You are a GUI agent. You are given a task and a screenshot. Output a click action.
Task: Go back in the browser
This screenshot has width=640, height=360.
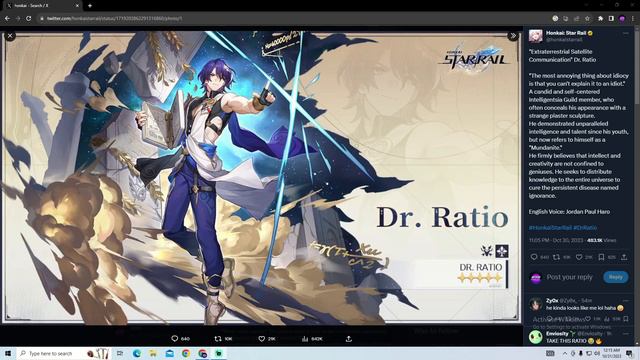(7, 18)
